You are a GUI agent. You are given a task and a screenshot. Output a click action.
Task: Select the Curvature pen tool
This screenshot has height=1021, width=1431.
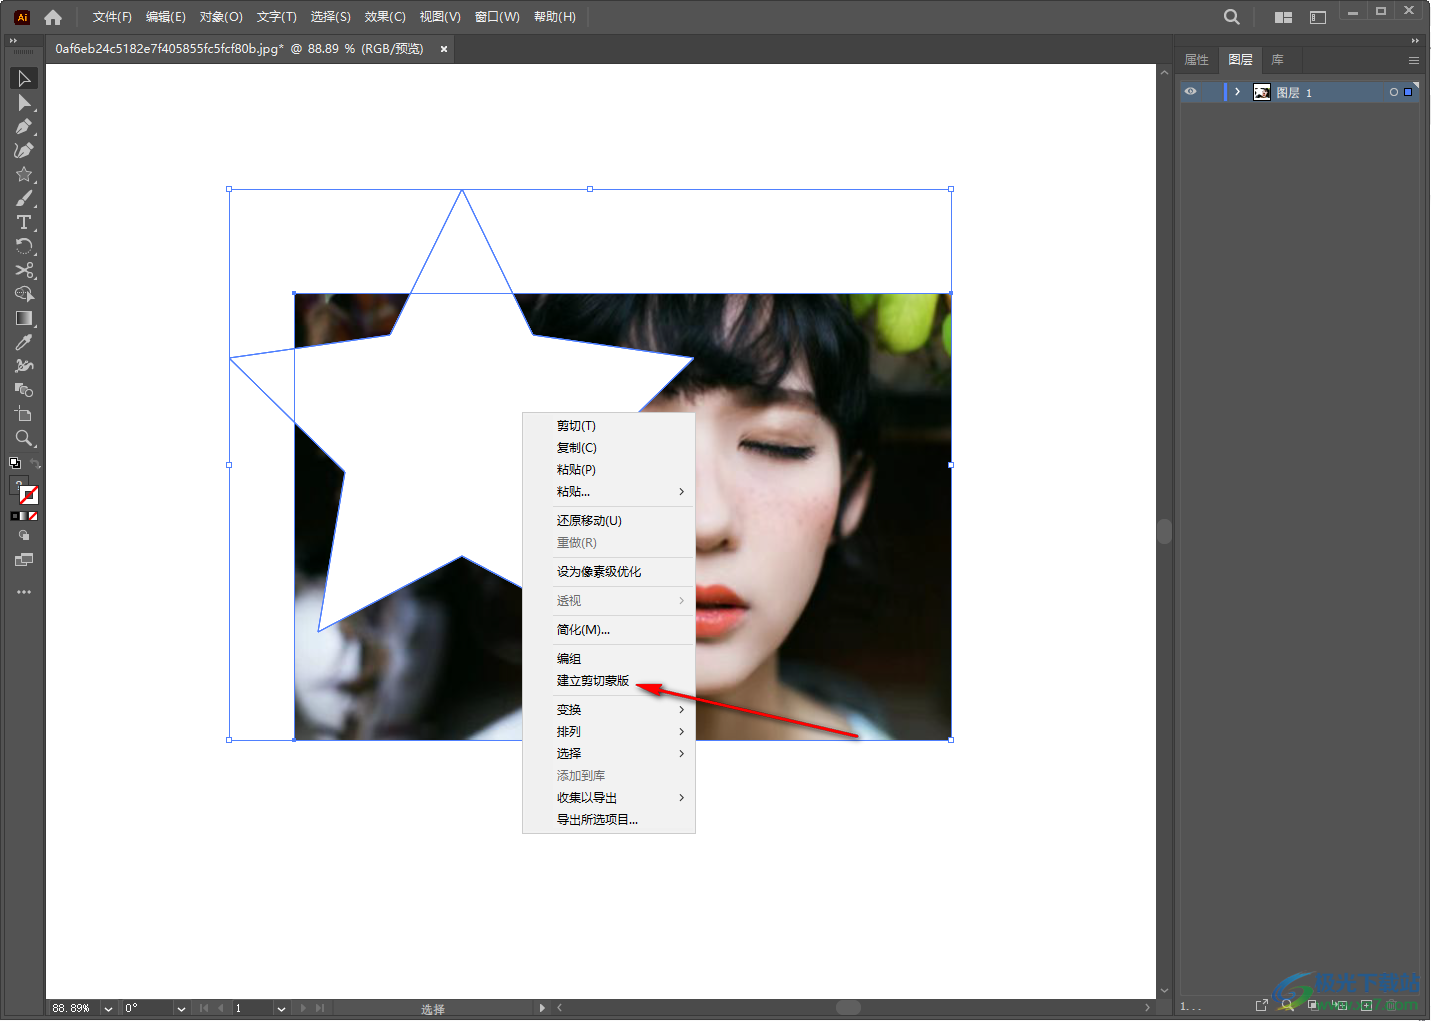pyautogui.click(x=24, y=150)
